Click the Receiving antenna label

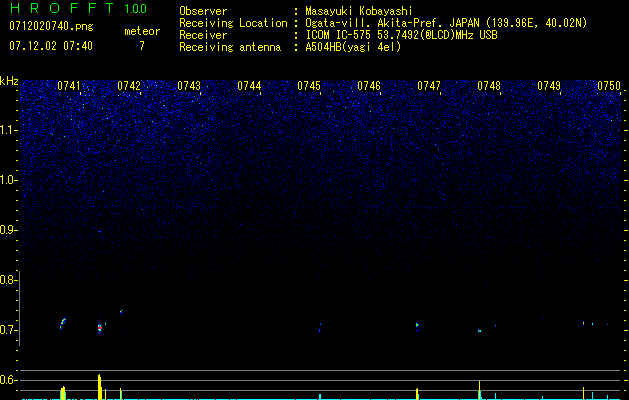(230, 47)
